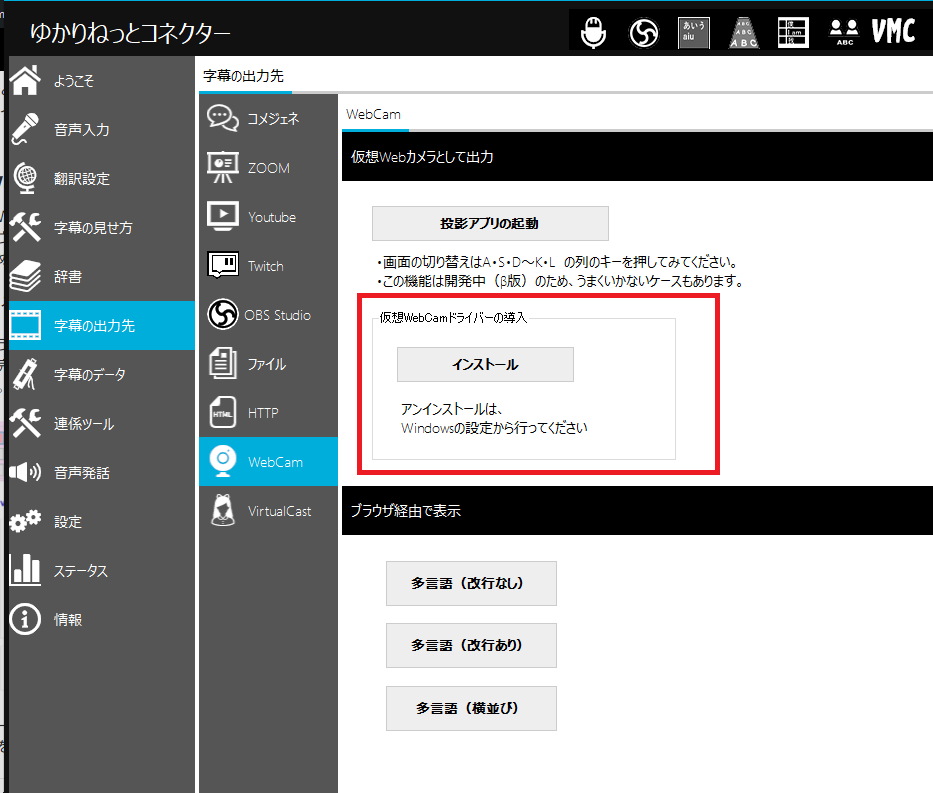Open the 連係ツール section
The image size is (933, 793).
[x=102, y=424]
